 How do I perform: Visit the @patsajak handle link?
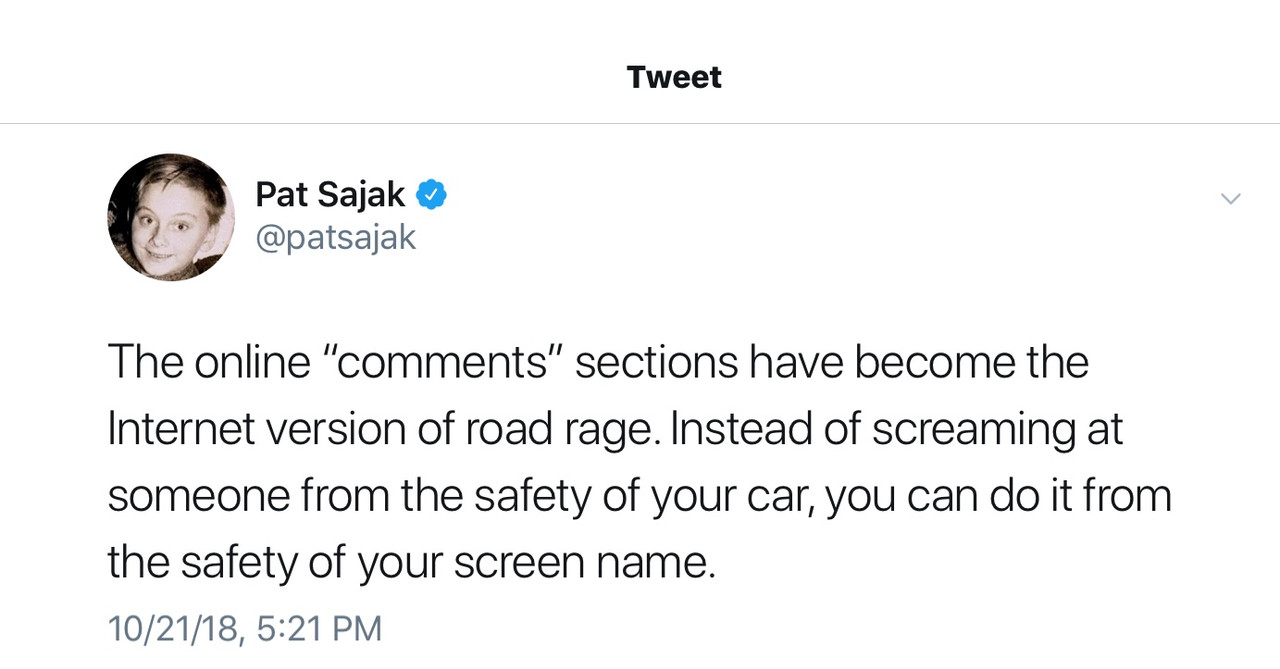(336, 238)
